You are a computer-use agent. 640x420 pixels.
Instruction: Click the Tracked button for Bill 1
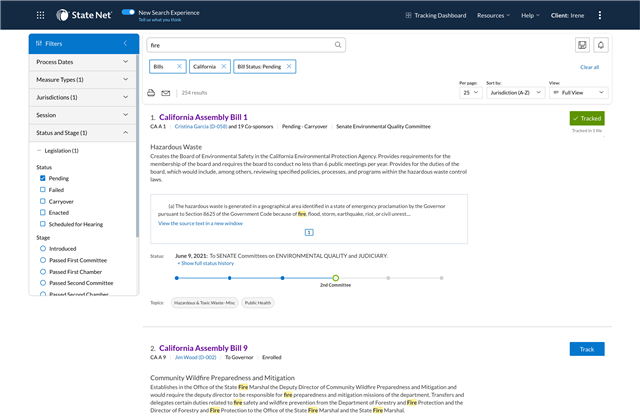pos(587,118)
